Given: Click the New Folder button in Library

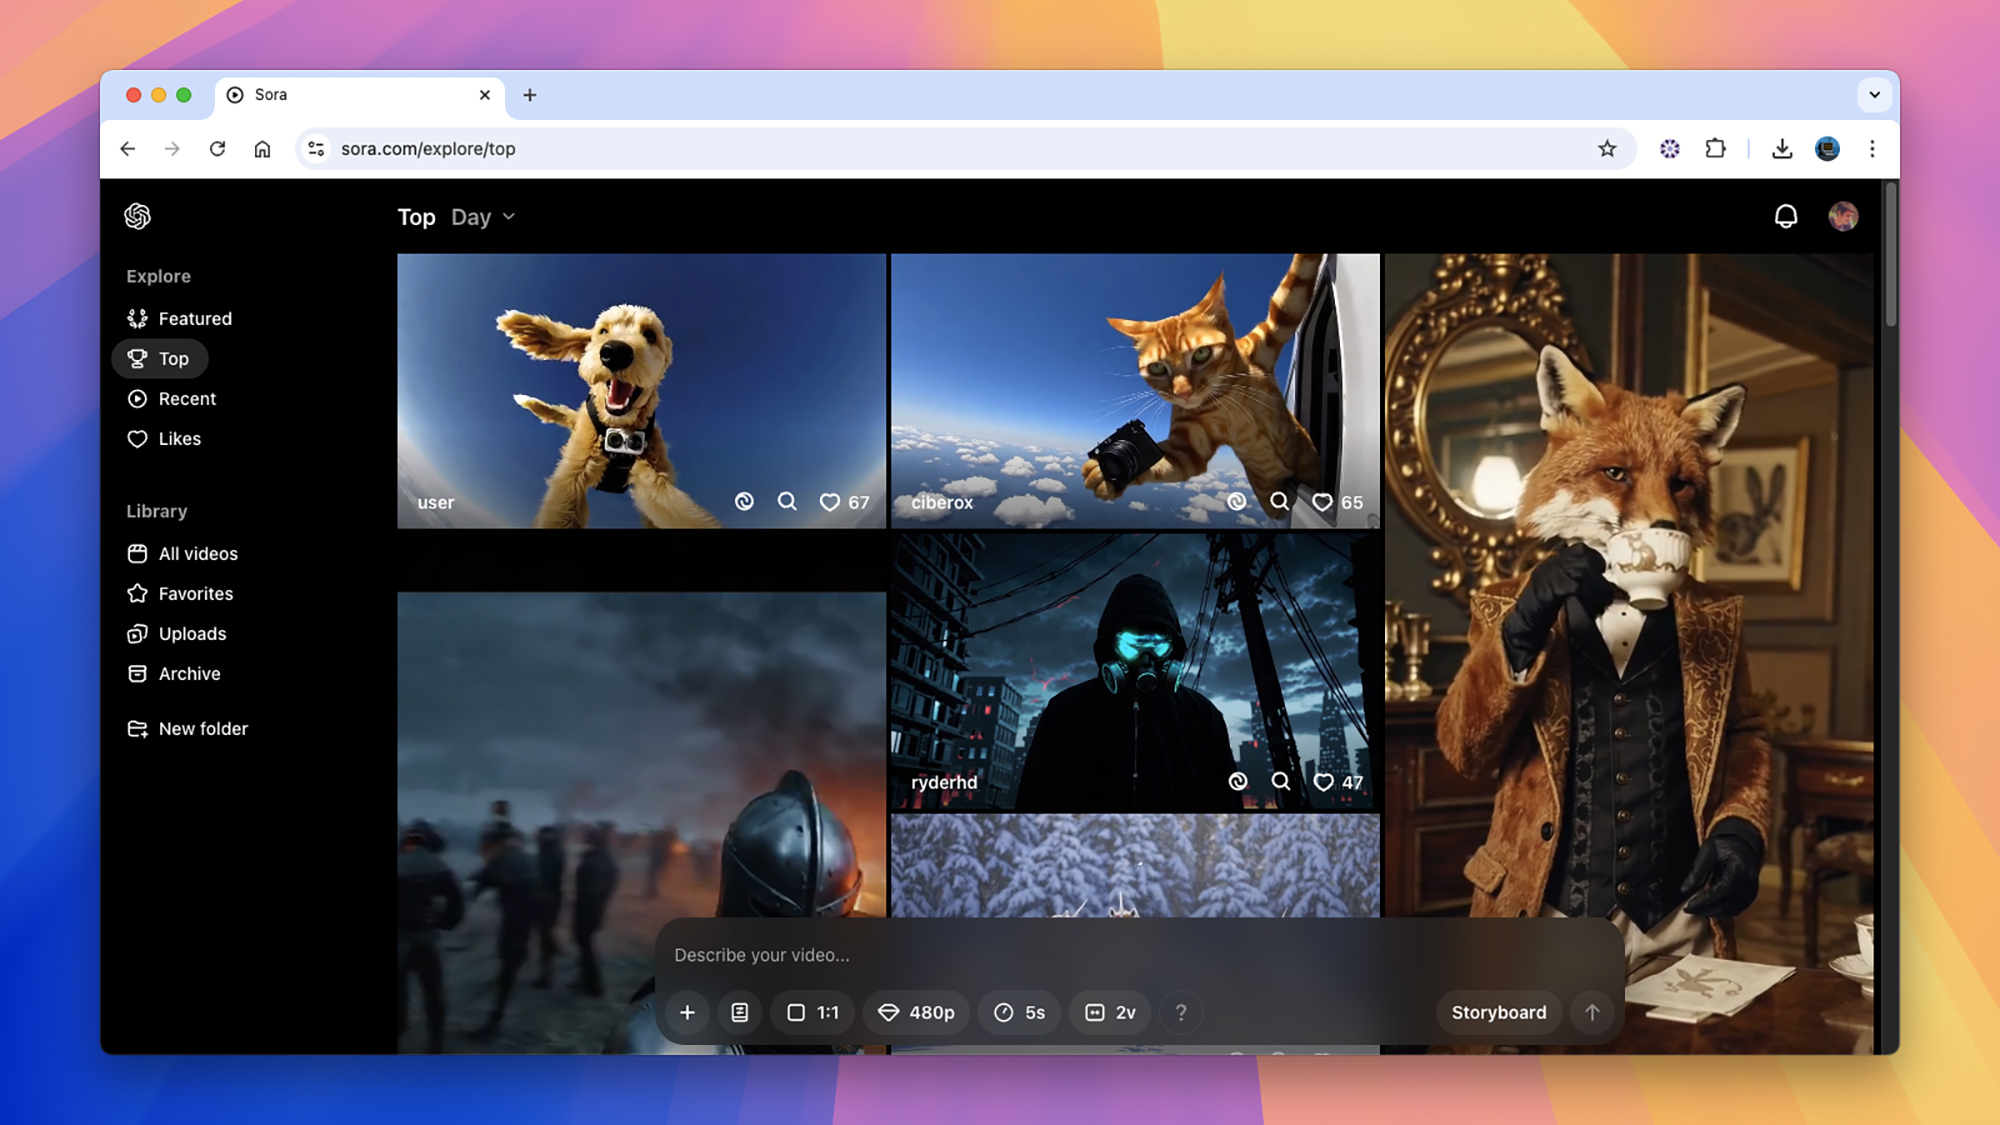Looking at the screenshot, I should (x=203, y=728).
